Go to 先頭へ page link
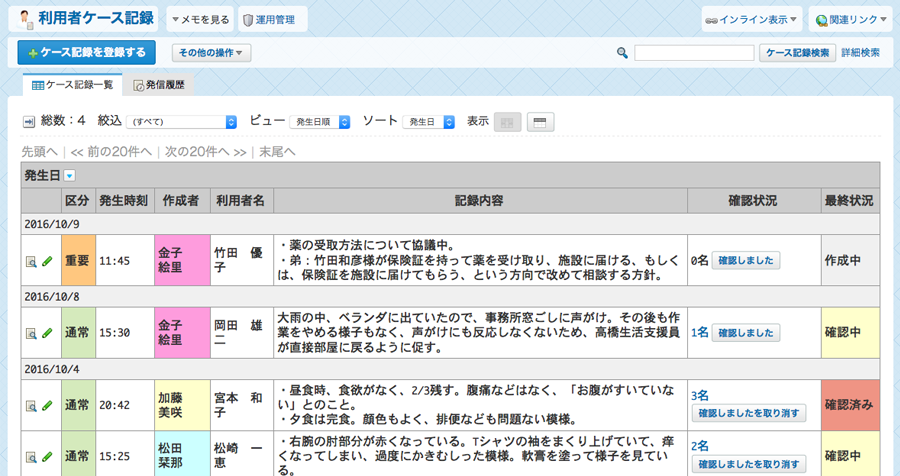This screenshot has width=900, height=476. [x=40, y=152]
